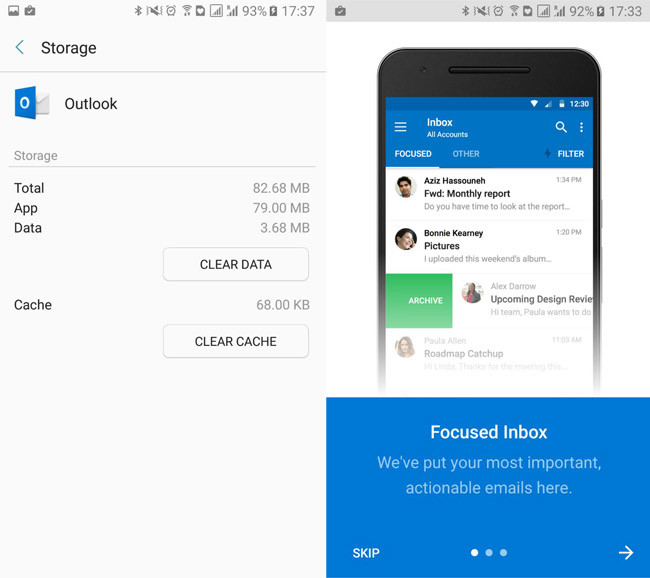Tap the picture notification icon in left status bar
The width and height of the screenshot is (650, 578).
(x=14, y=11)
